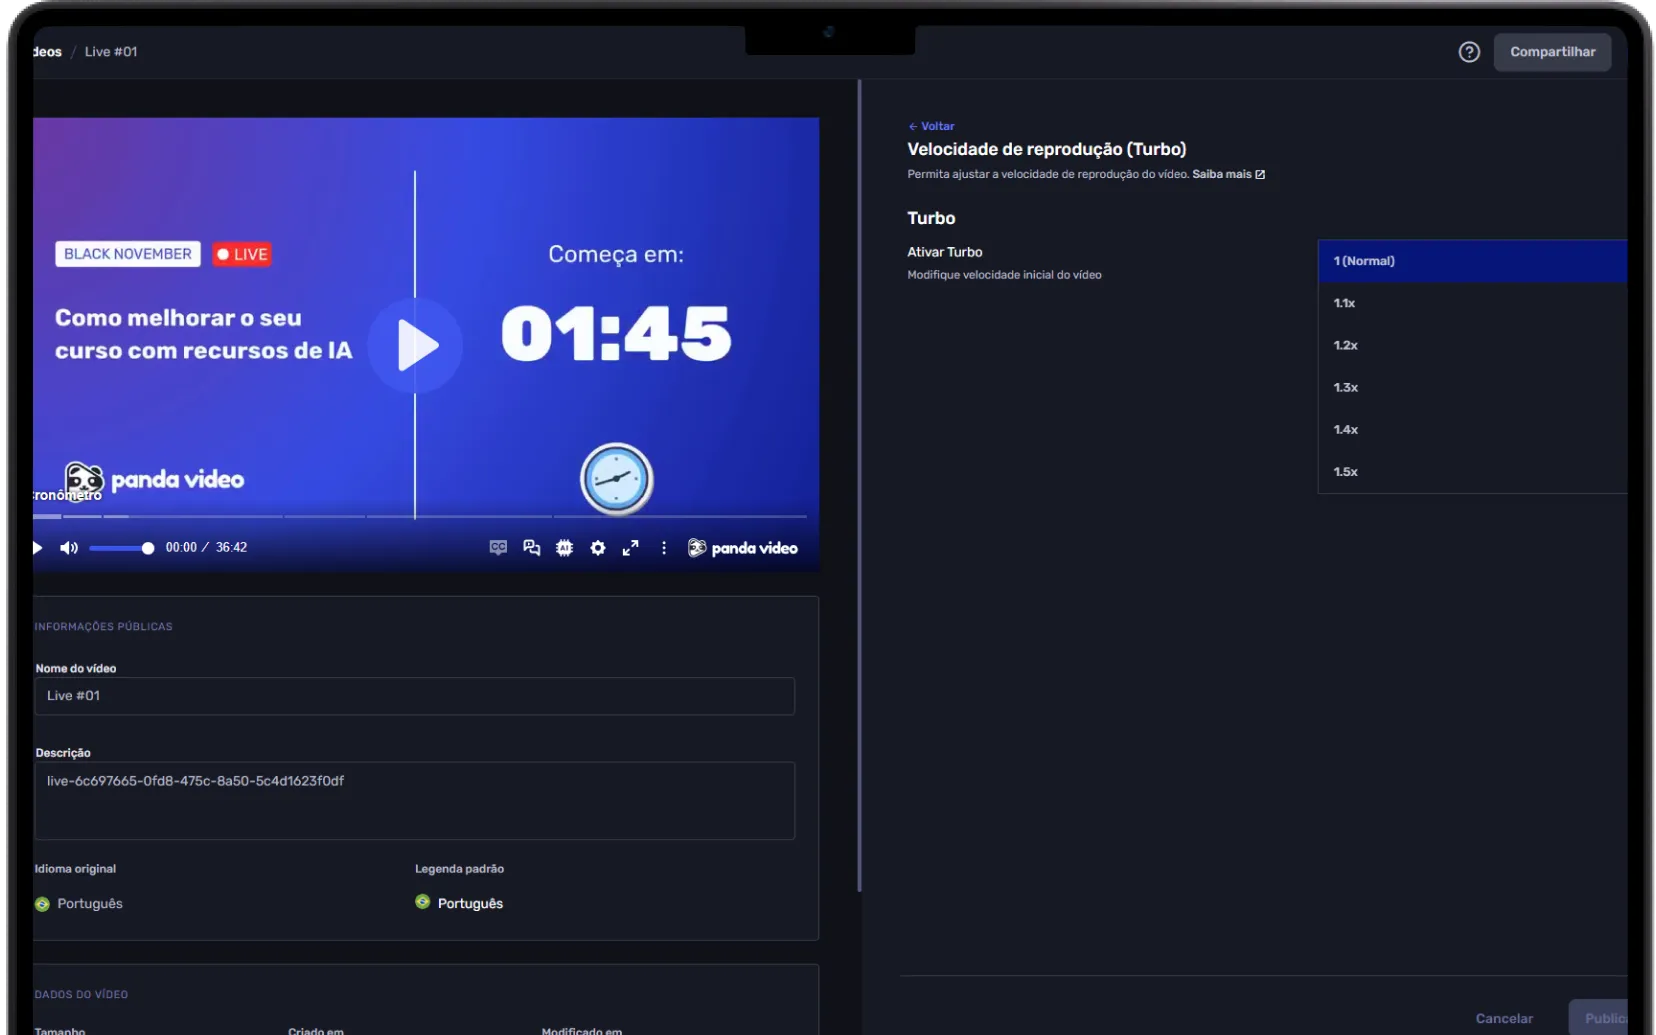
Task: Seek on the video progress bar
Action: (x=420, y=516)
